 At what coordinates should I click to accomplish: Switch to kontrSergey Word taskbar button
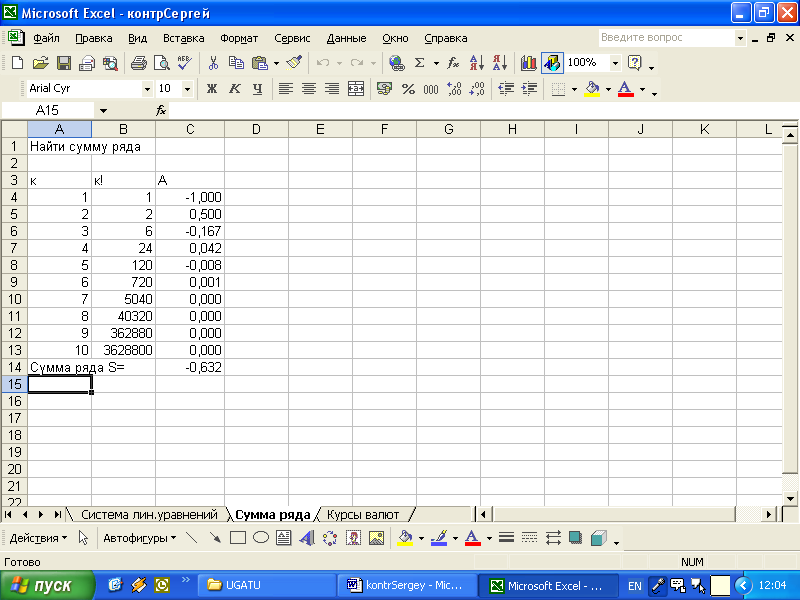406,585
